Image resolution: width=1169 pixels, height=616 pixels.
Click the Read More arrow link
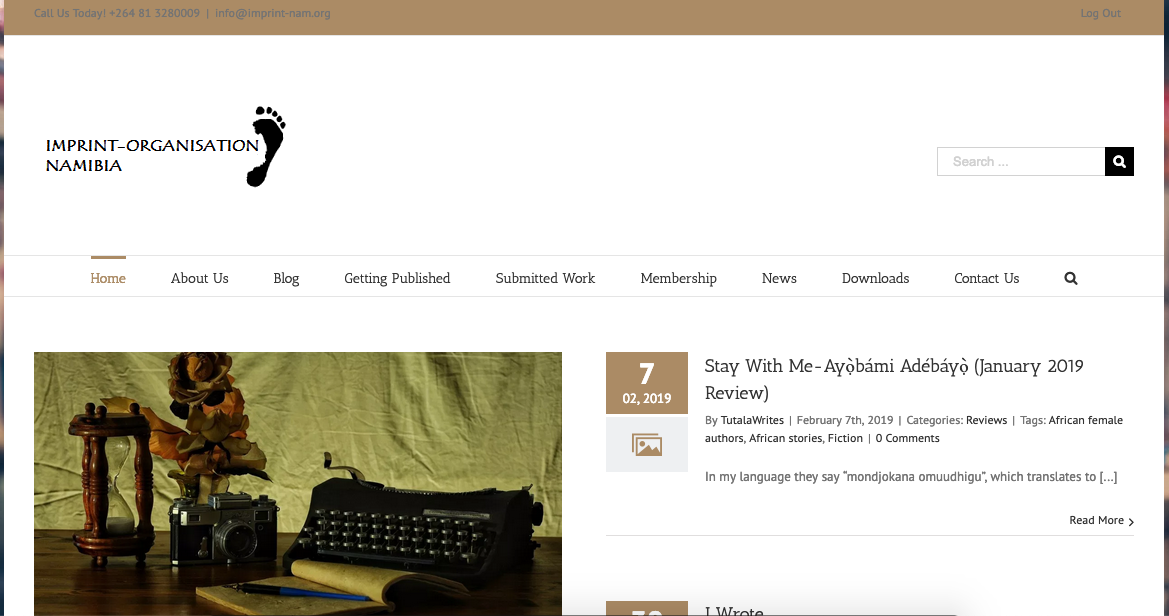click(1101, 520)
